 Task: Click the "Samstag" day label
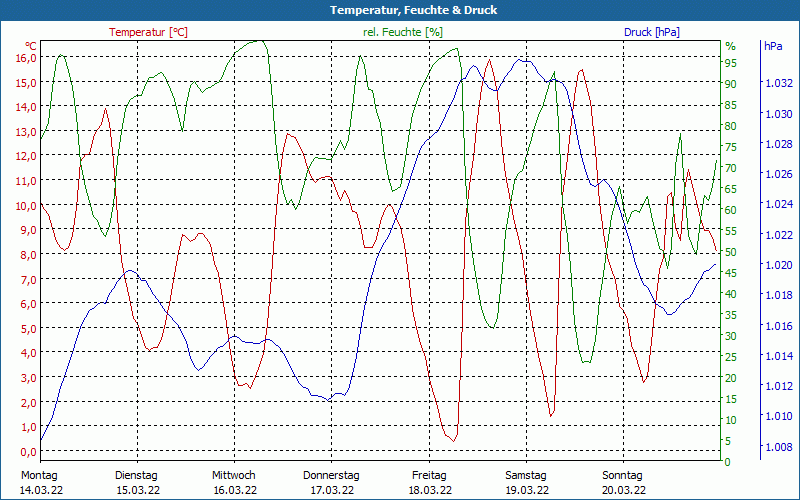click(526, 476)
